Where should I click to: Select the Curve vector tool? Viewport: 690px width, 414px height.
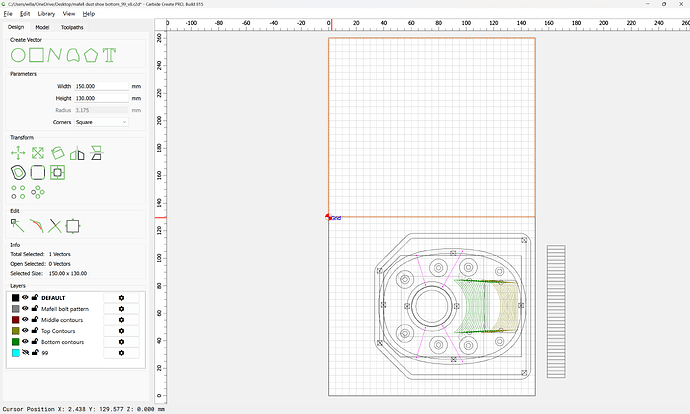[x=73, y=55]
